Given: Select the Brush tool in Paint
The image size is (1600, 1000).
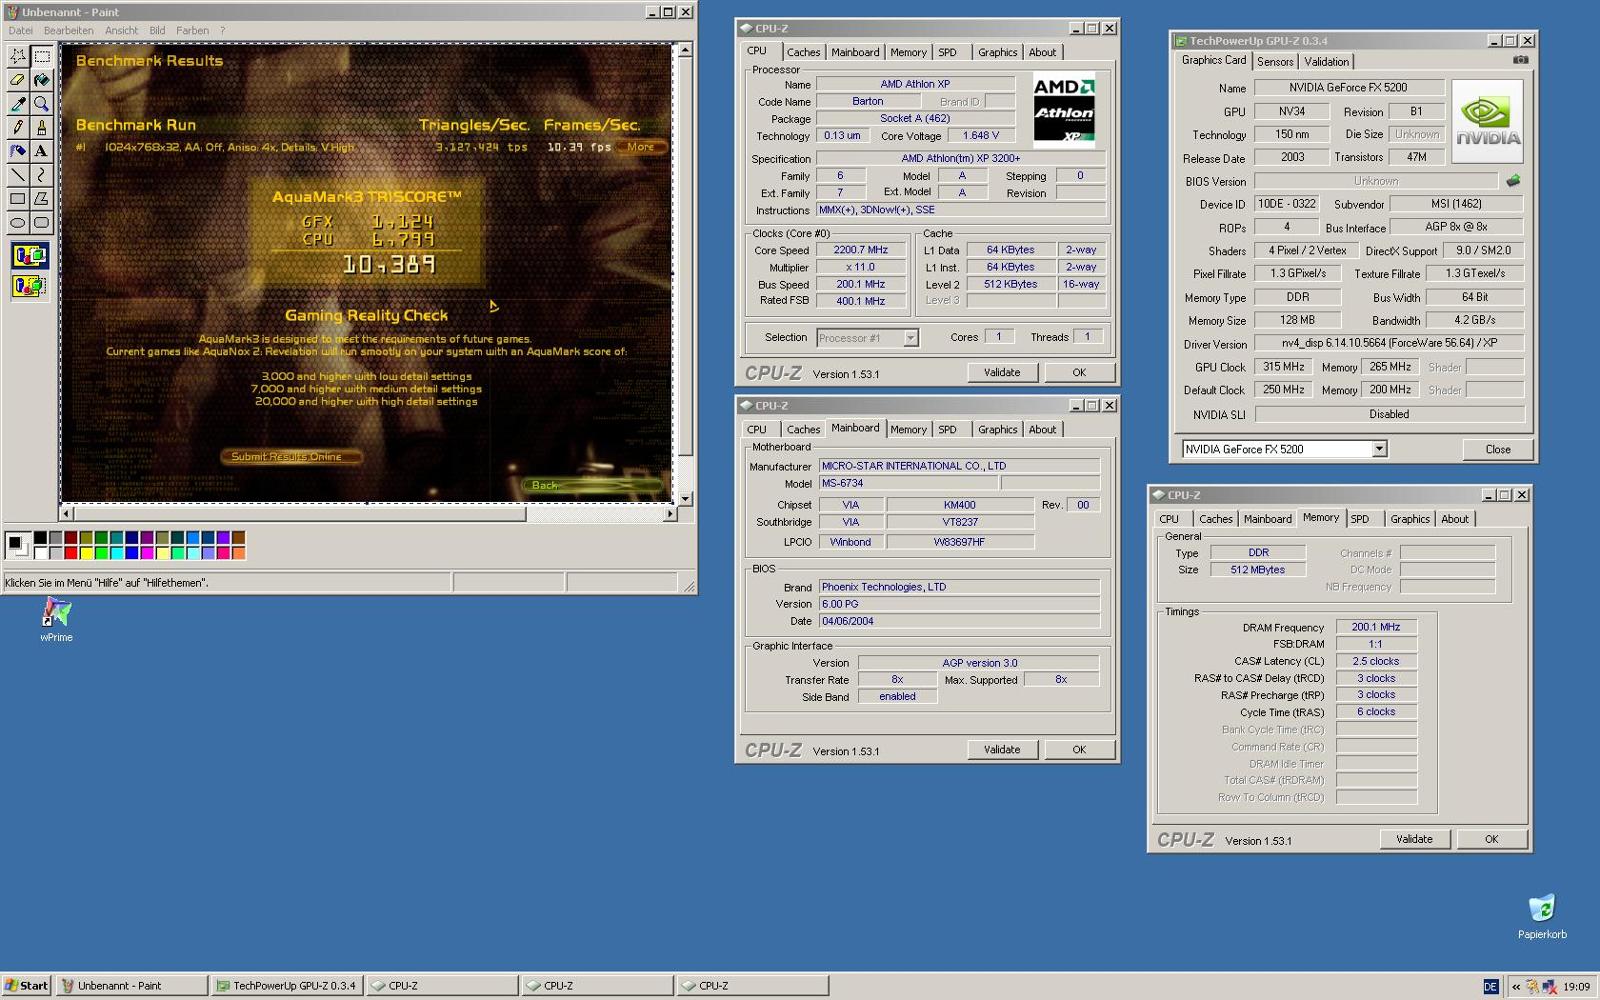Looking at the screenshot, I should point(41,127).
